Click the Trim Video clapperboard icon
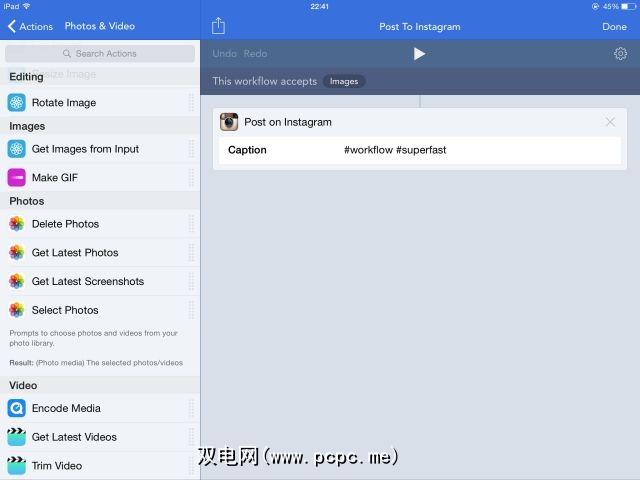 (17, 466)
